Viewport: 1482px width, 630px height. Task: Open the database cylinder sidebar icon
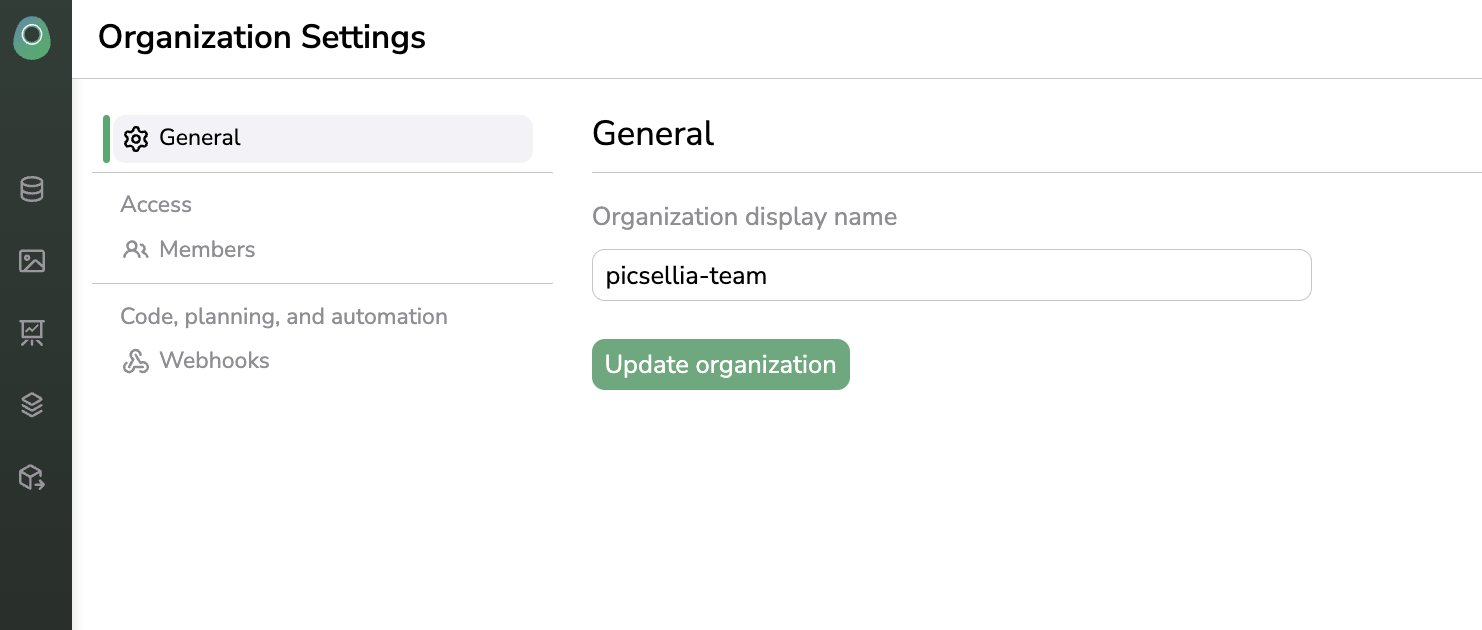click(32, 189)
